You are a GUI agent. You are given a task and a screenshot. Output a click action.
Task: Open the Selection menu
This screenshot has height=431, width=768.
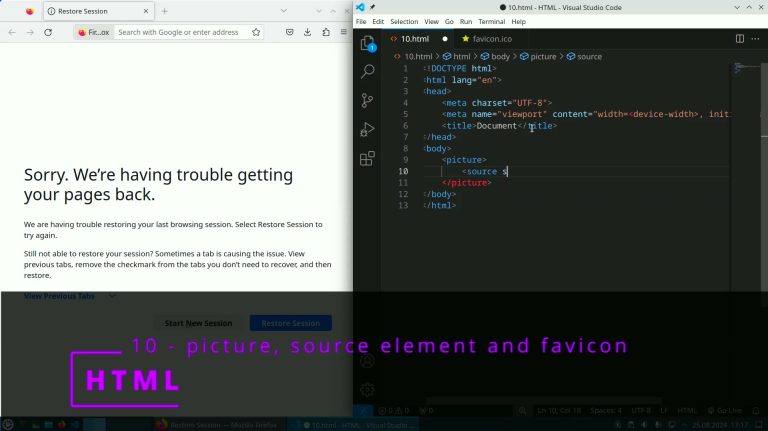404,22
